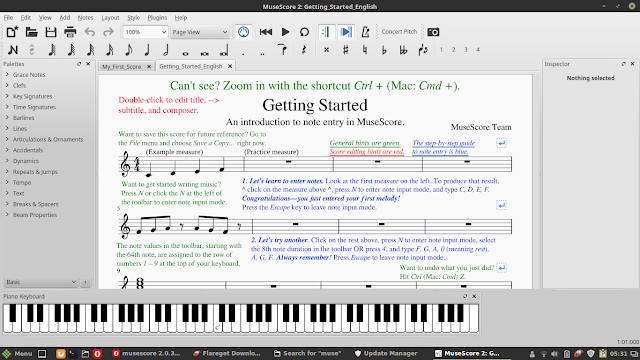The height and width of the screenshot is (360, 640).
Task: Select the quarter note duration
Action: coord(147,50)
